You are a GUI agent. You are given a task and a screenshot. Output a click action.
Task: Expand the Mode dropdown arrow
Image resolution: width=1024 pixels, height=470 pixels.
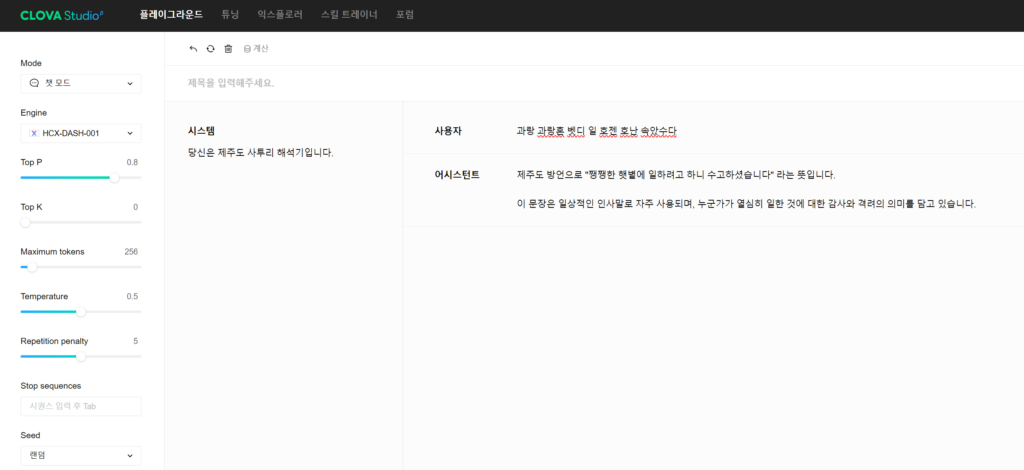pos(129,84)
